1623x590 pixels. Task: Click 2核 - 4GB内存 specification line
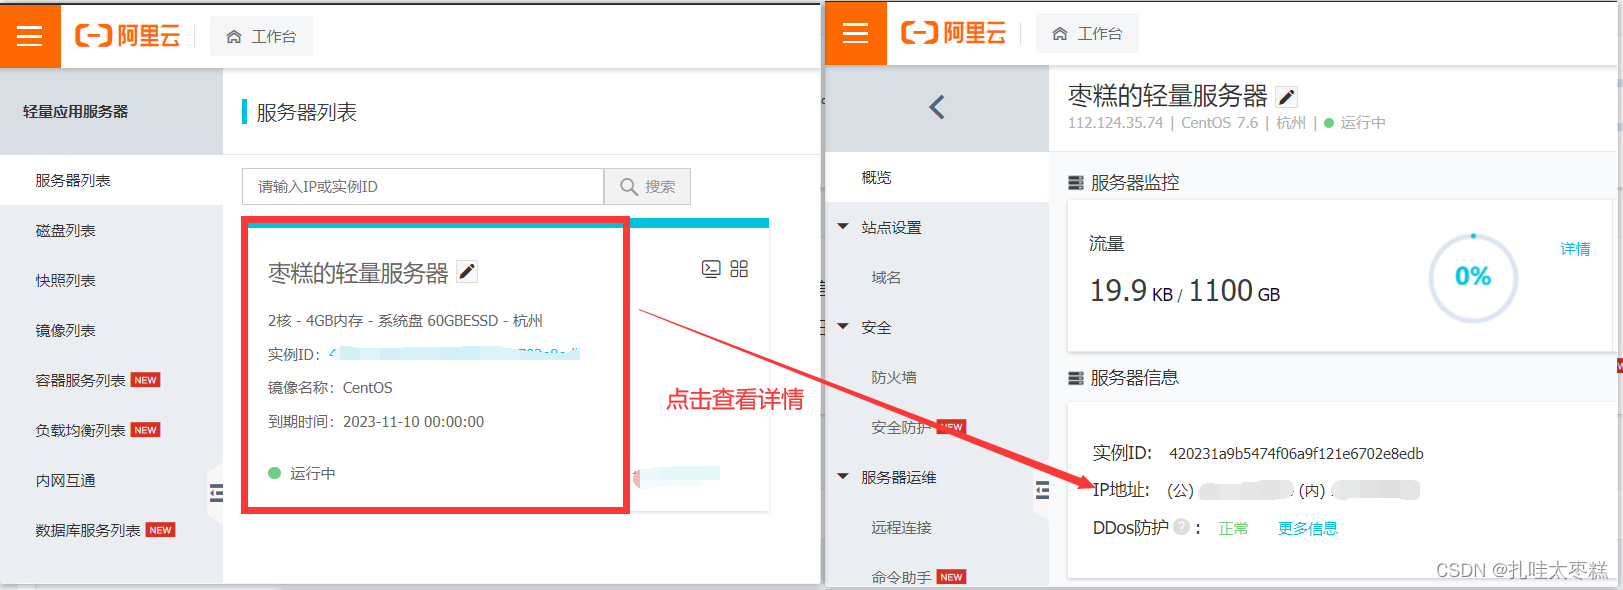coord(405,321)
